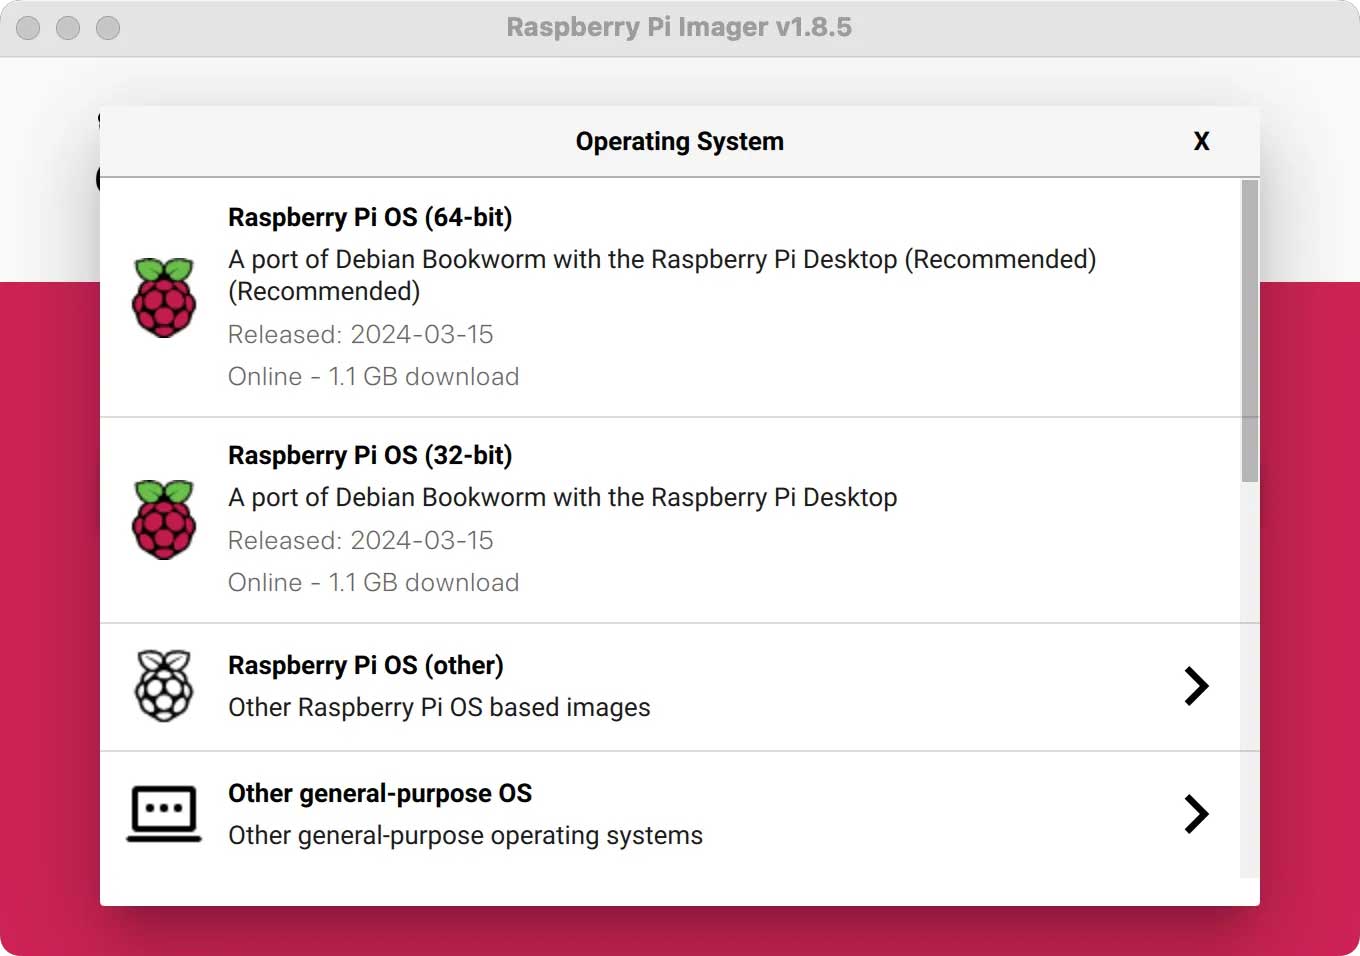Viewport: 1360px width, 956px height.
Task: Open the Raspberry Pi OS (other) entry title
Action: click(x=366, y=665)
